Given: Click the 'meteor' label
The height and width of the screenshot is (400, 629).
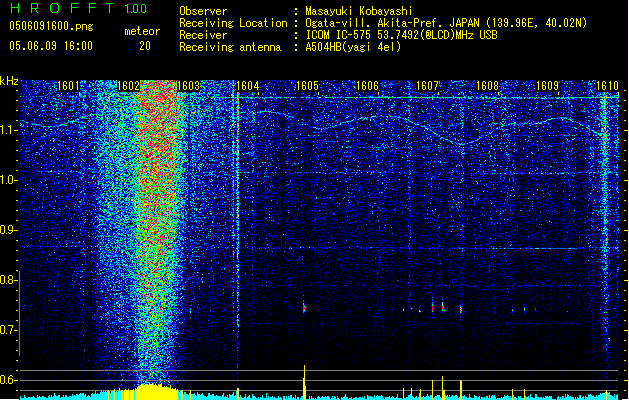Looking at the screenshot, I should [x=142, y=31].
